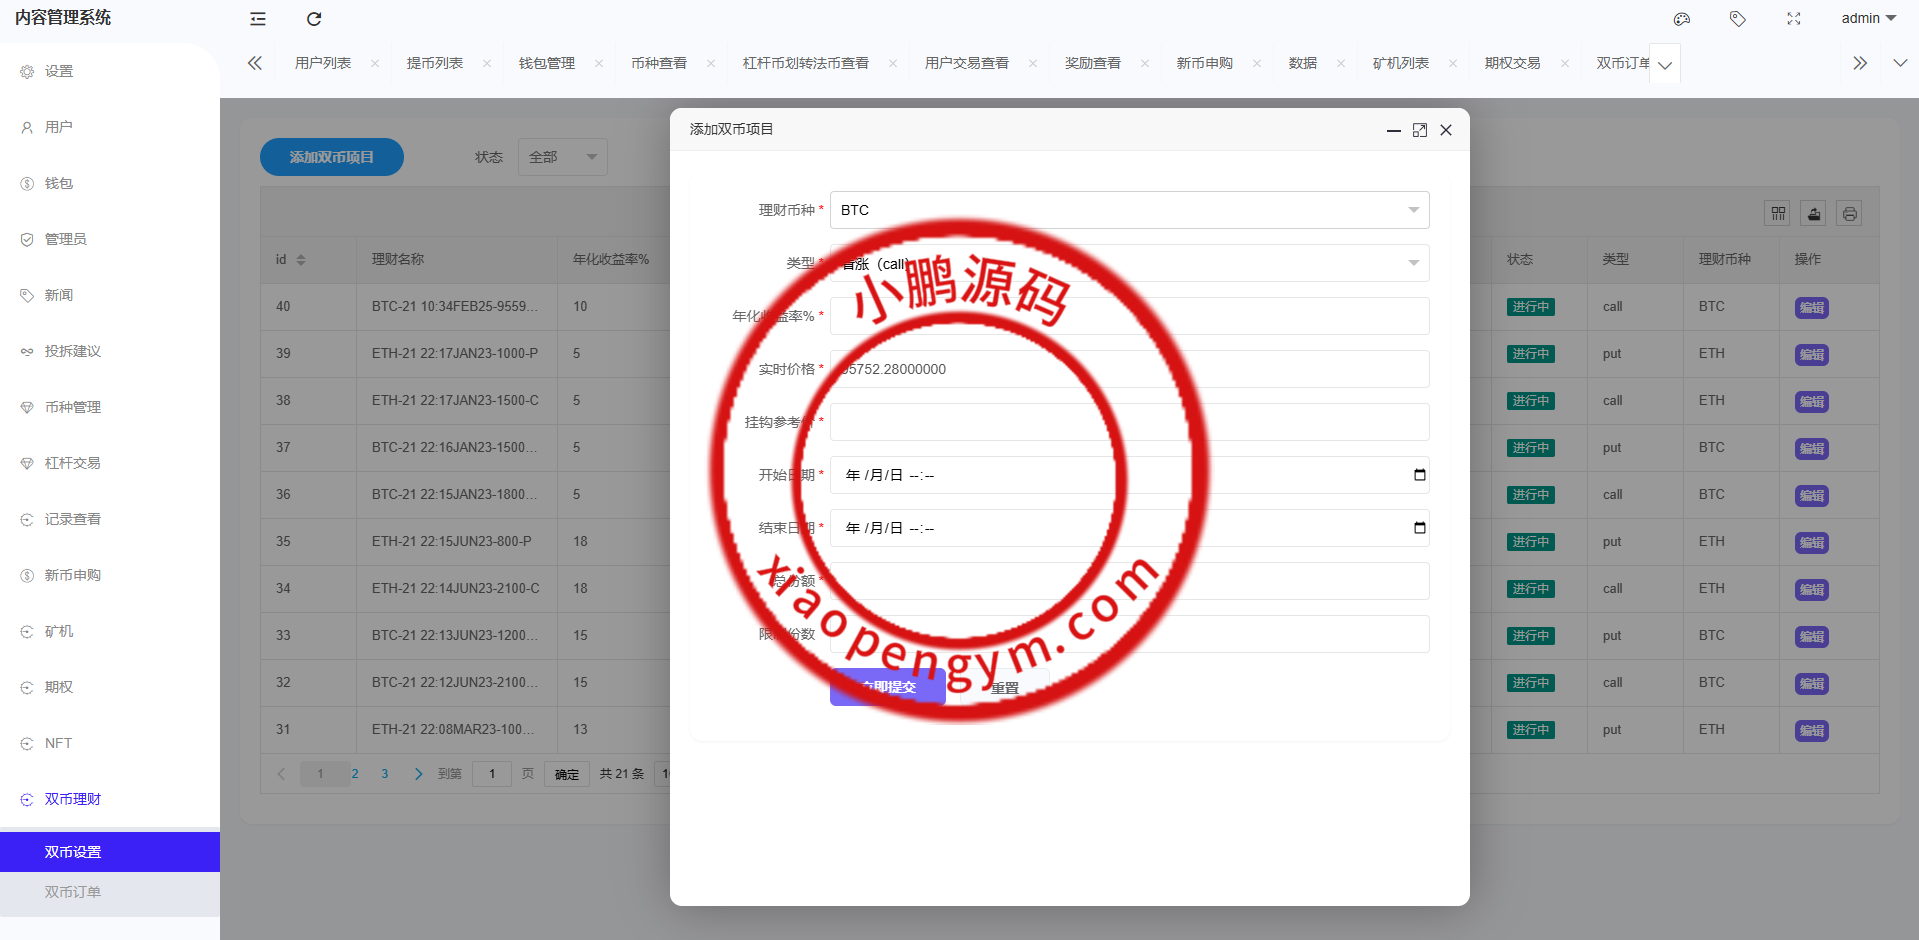
Task: Click the 添加双币项目 button
Action: click(332, 157)
